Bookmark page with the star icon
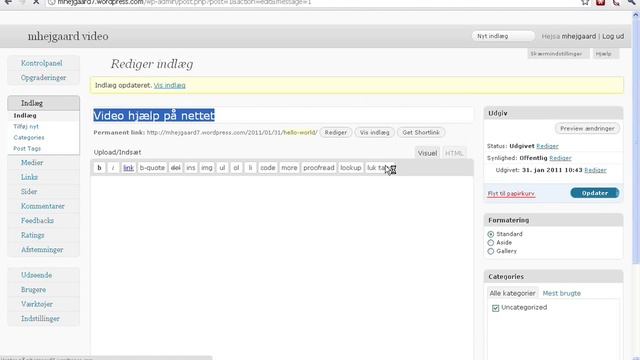Viewport: 640px width, 360px height. click(585, 2)
